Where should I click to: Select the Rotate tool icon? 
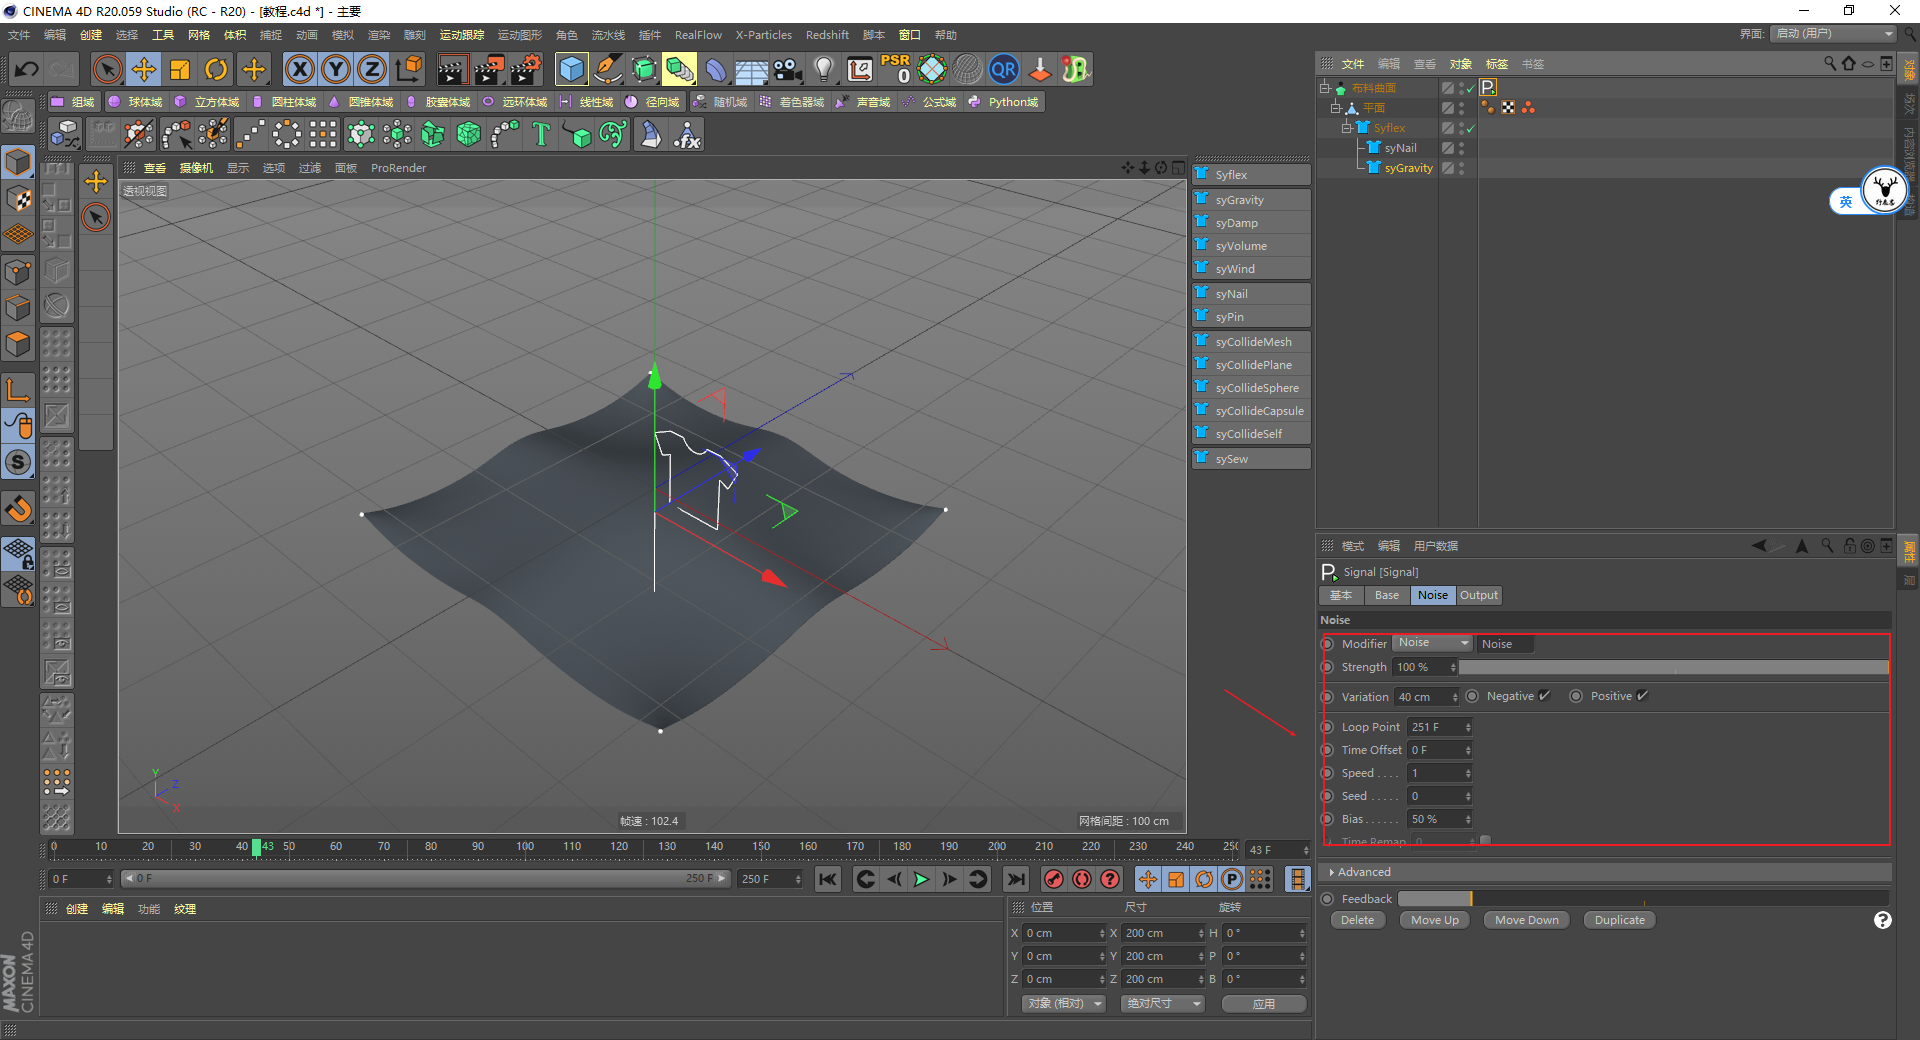click(x=216, y=70)
